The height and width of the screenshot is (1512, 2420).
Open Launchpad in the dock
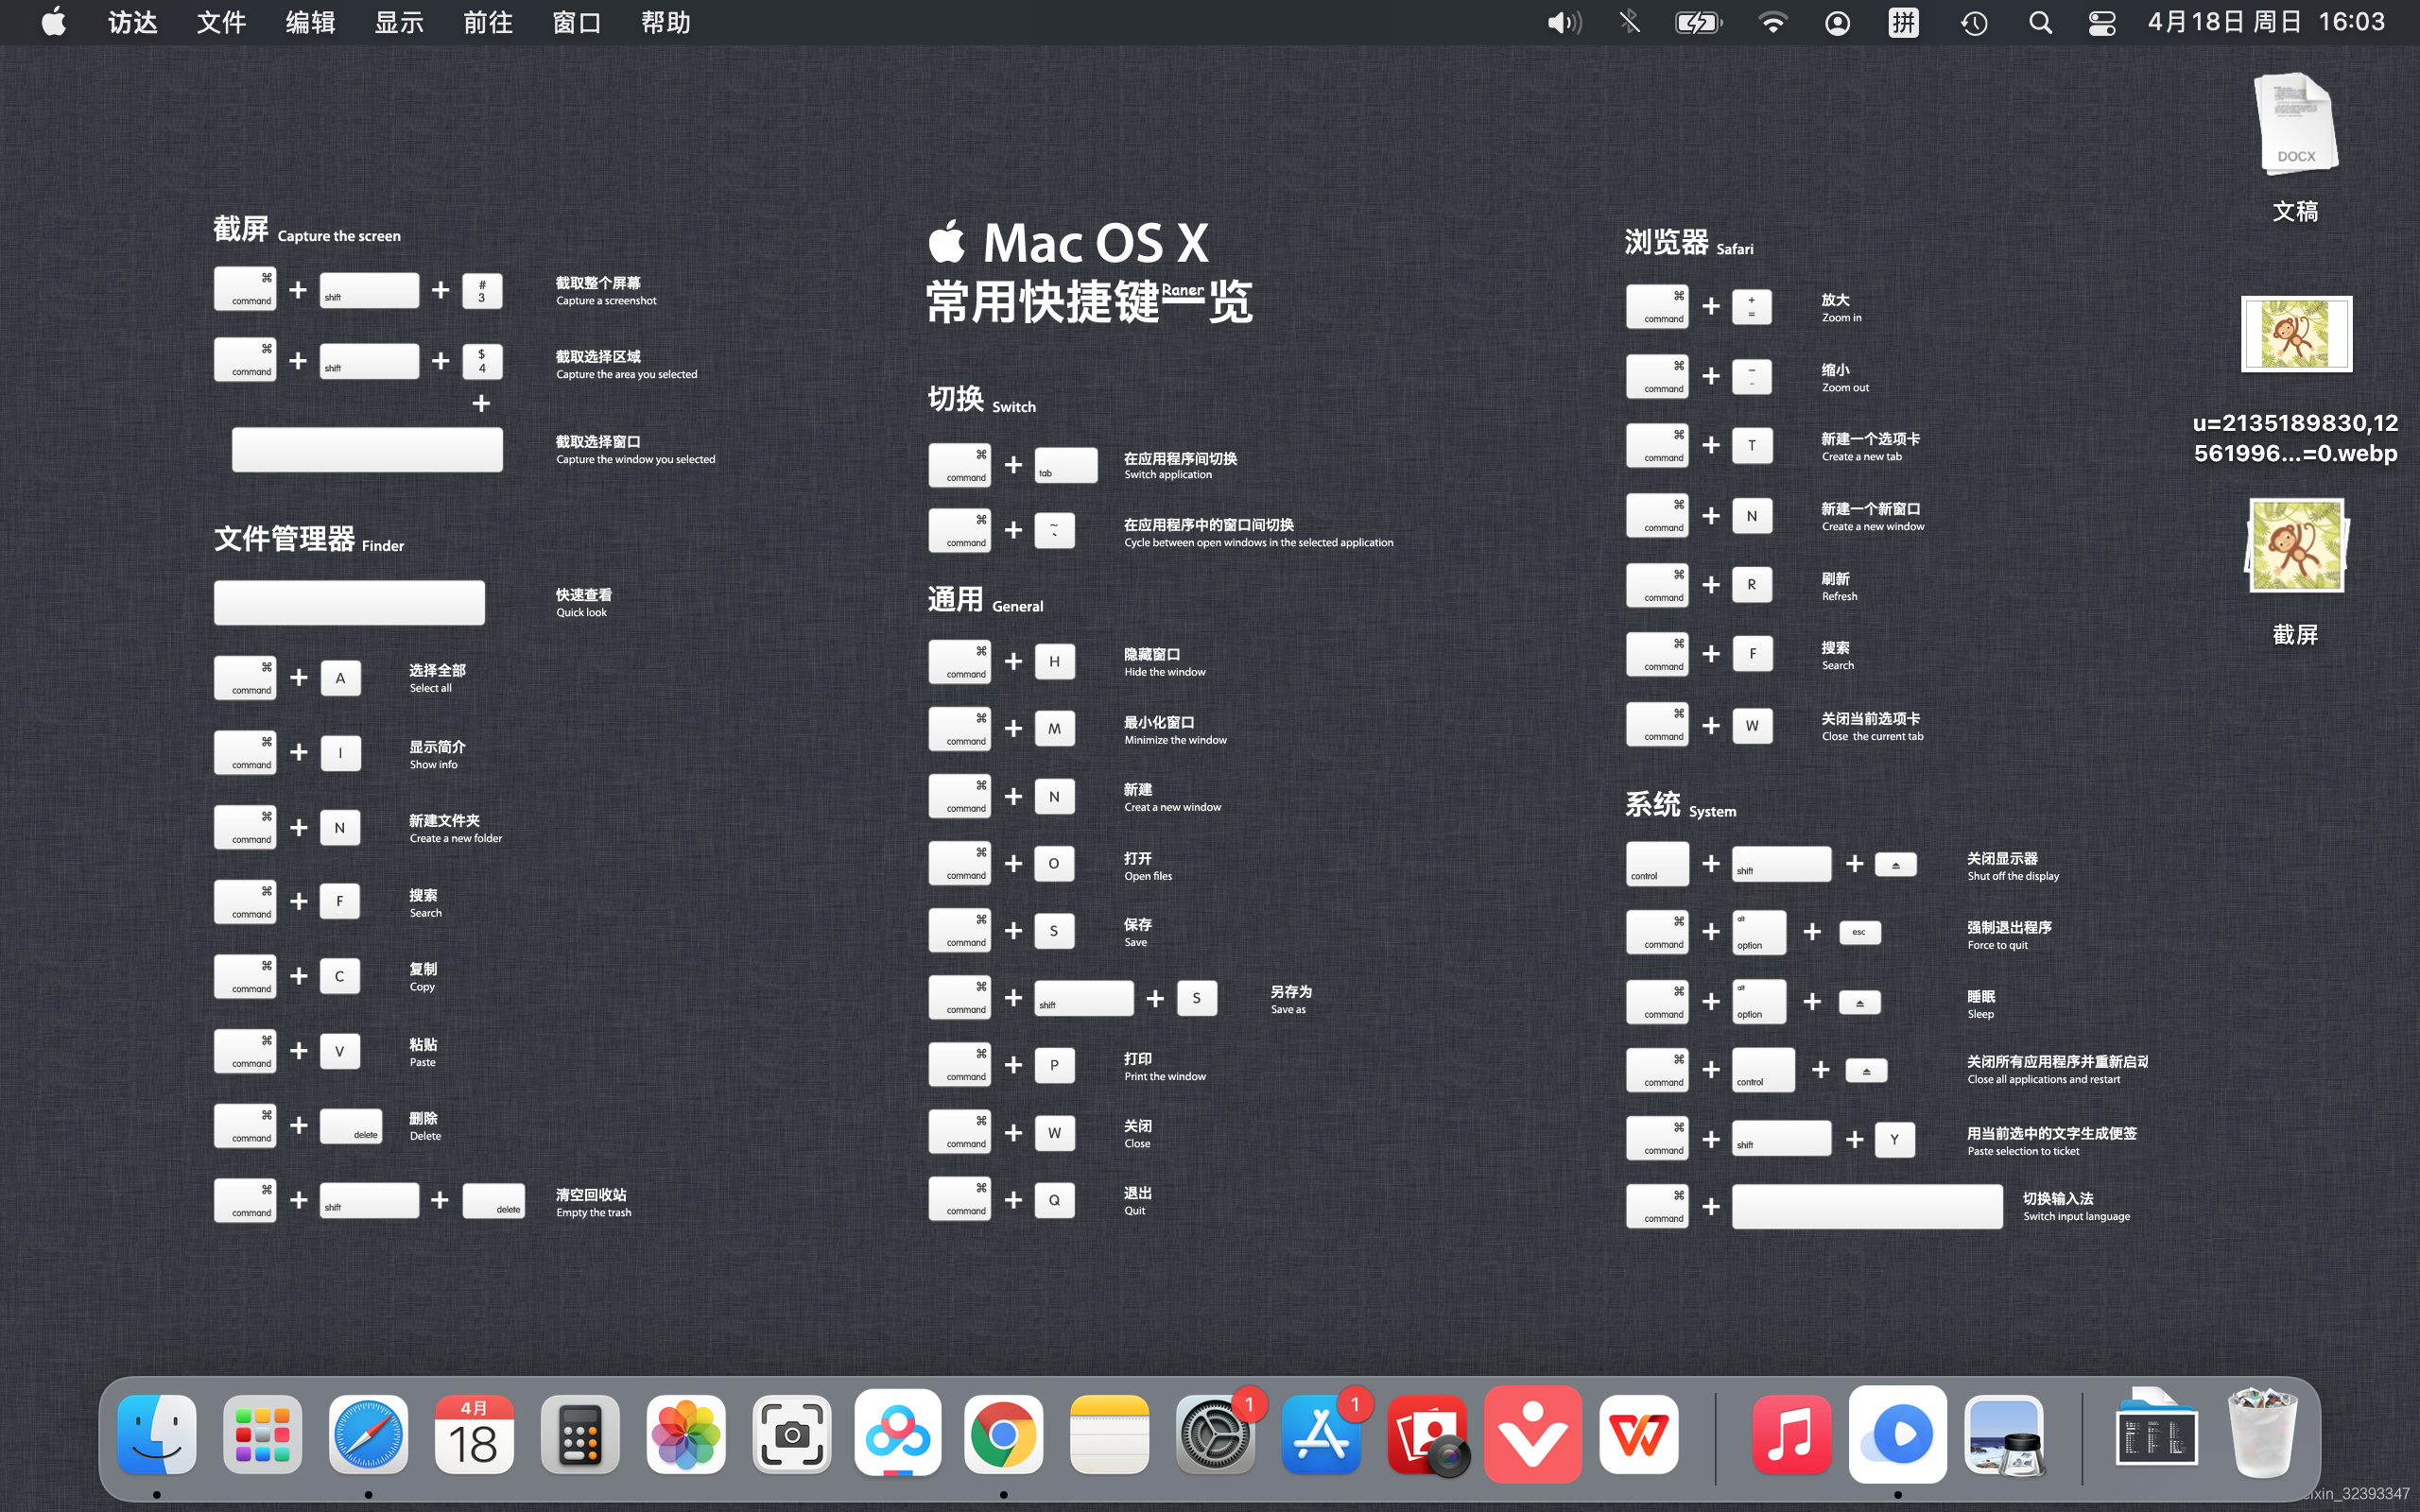point(263,1435)
